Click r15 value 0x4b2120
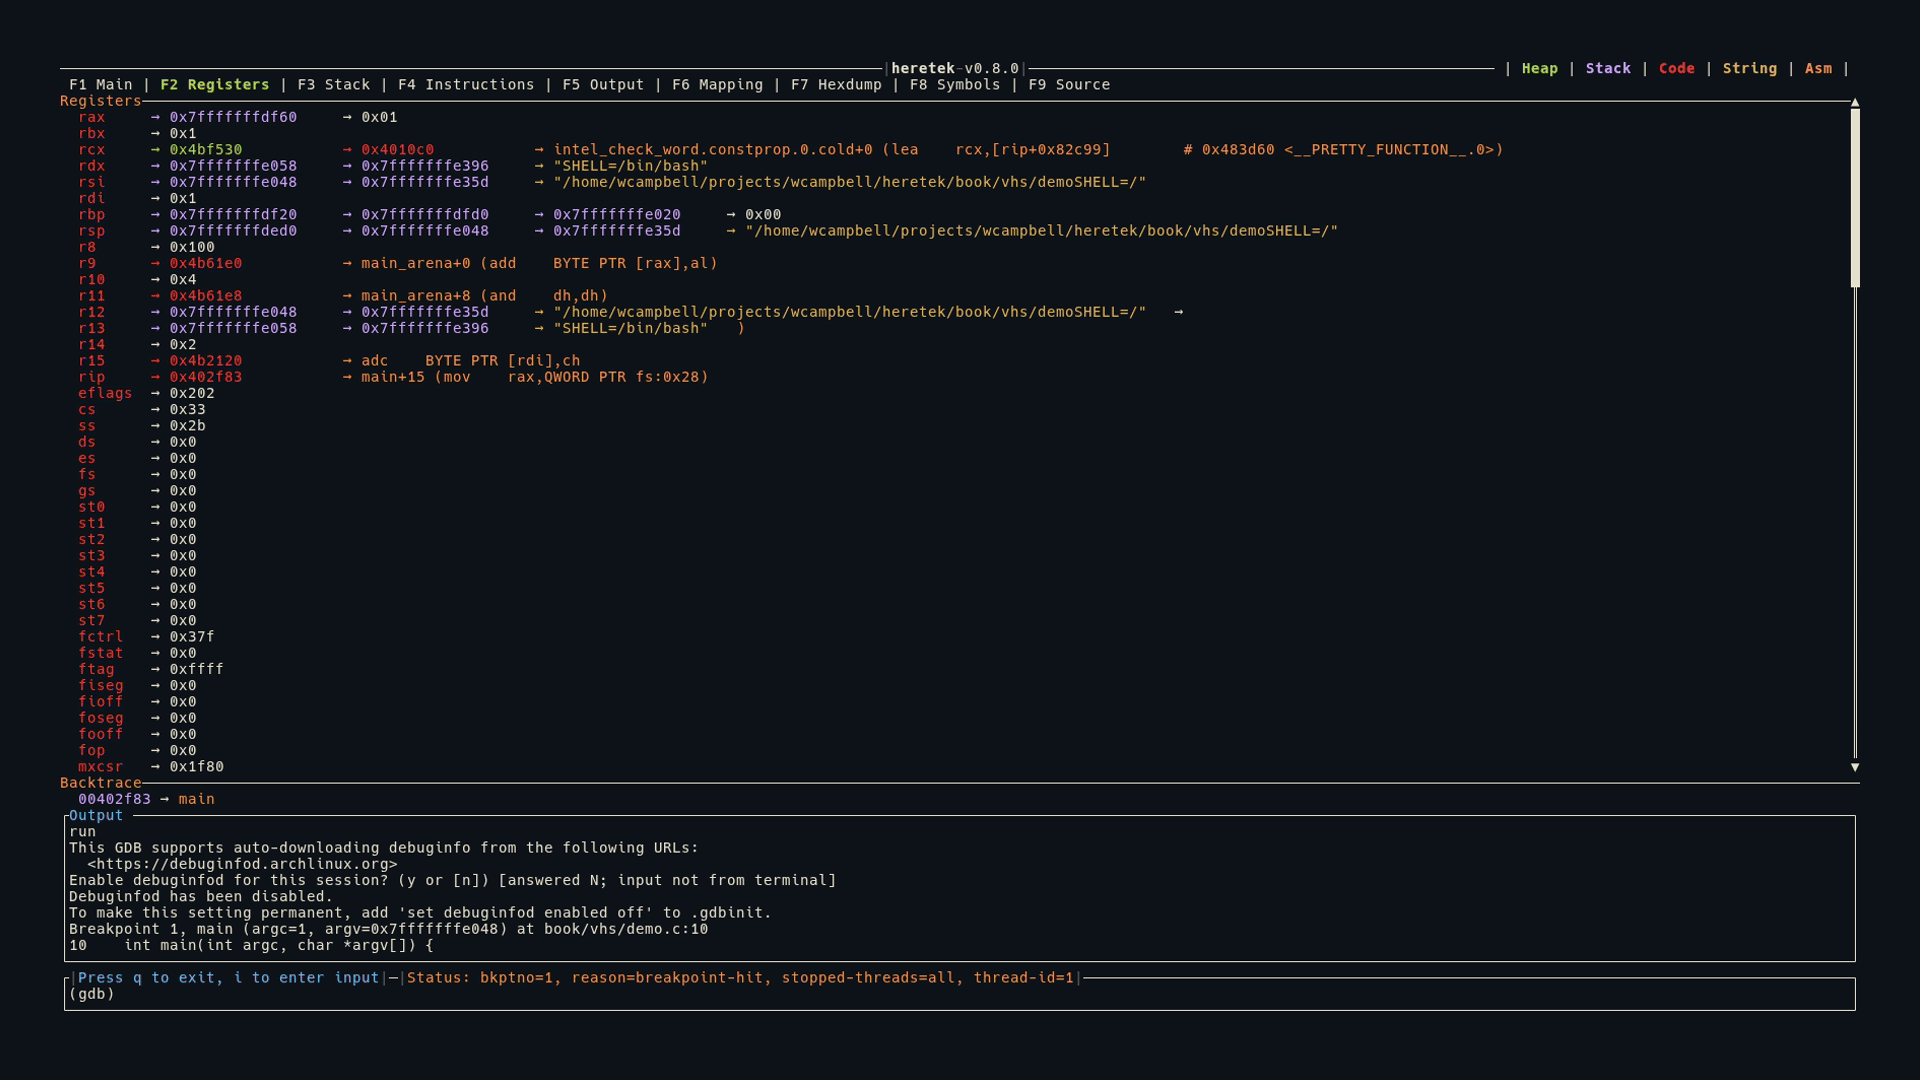This screenshot has height=1080, width=1920. pyautogui.click(x=206, y=361)
